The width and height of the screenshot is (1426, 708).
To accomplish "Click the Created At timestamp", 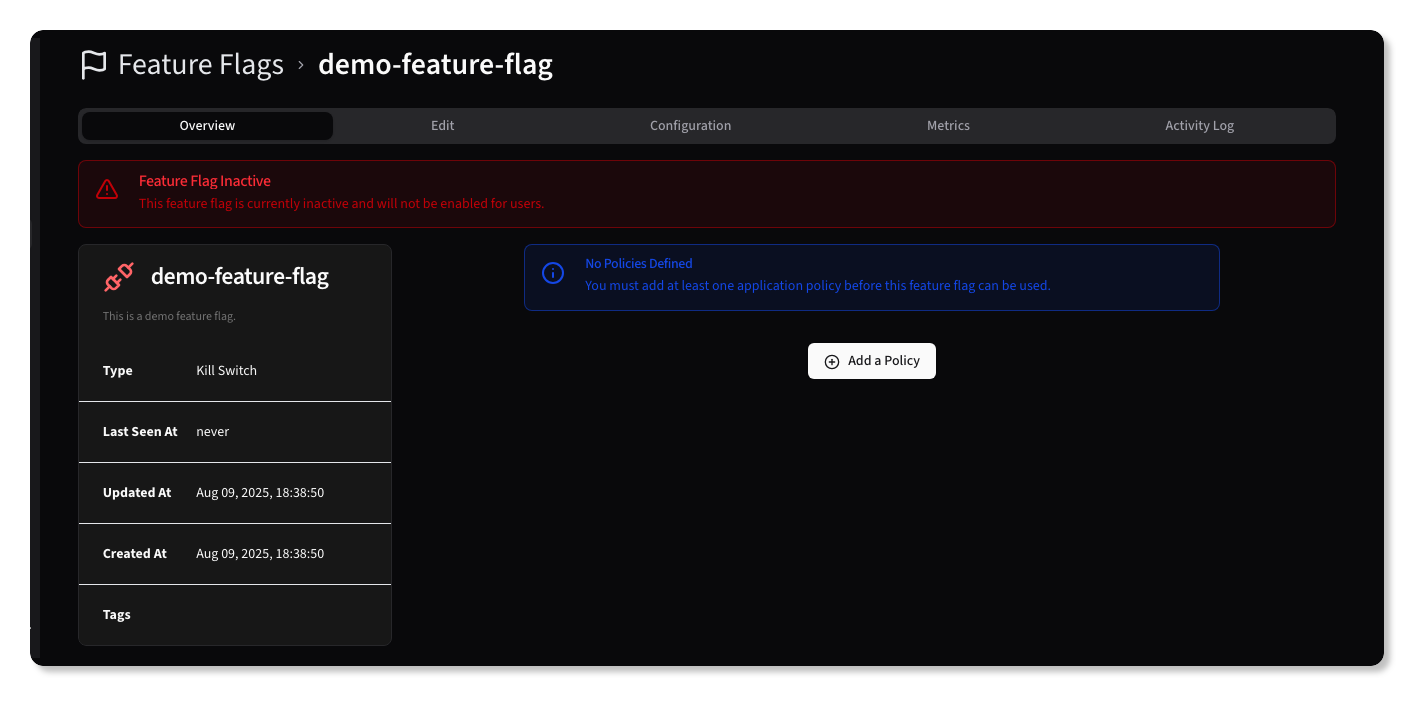I will 260,554.
